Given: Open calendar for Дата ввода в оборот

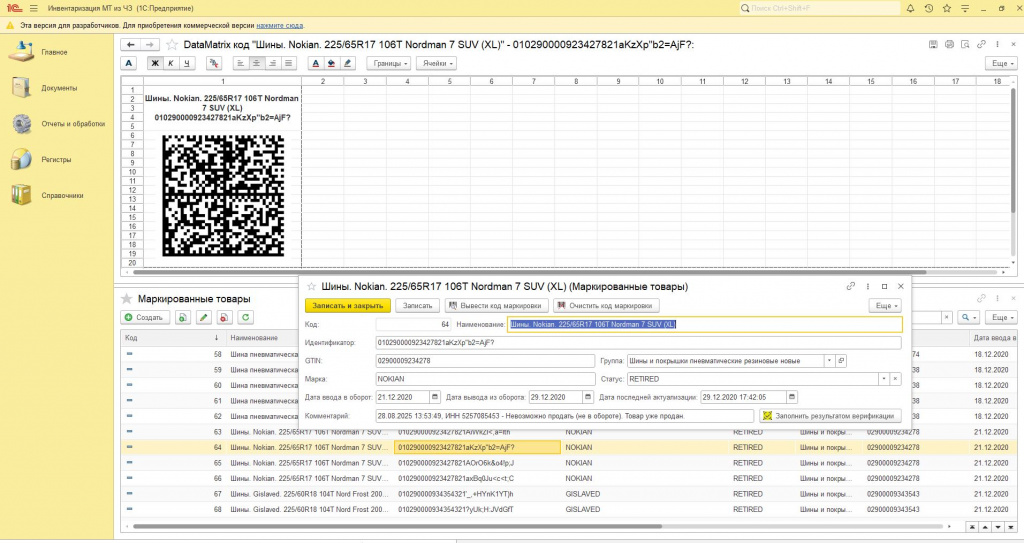Looking at the screenshot, I should [x=435, y=397].
